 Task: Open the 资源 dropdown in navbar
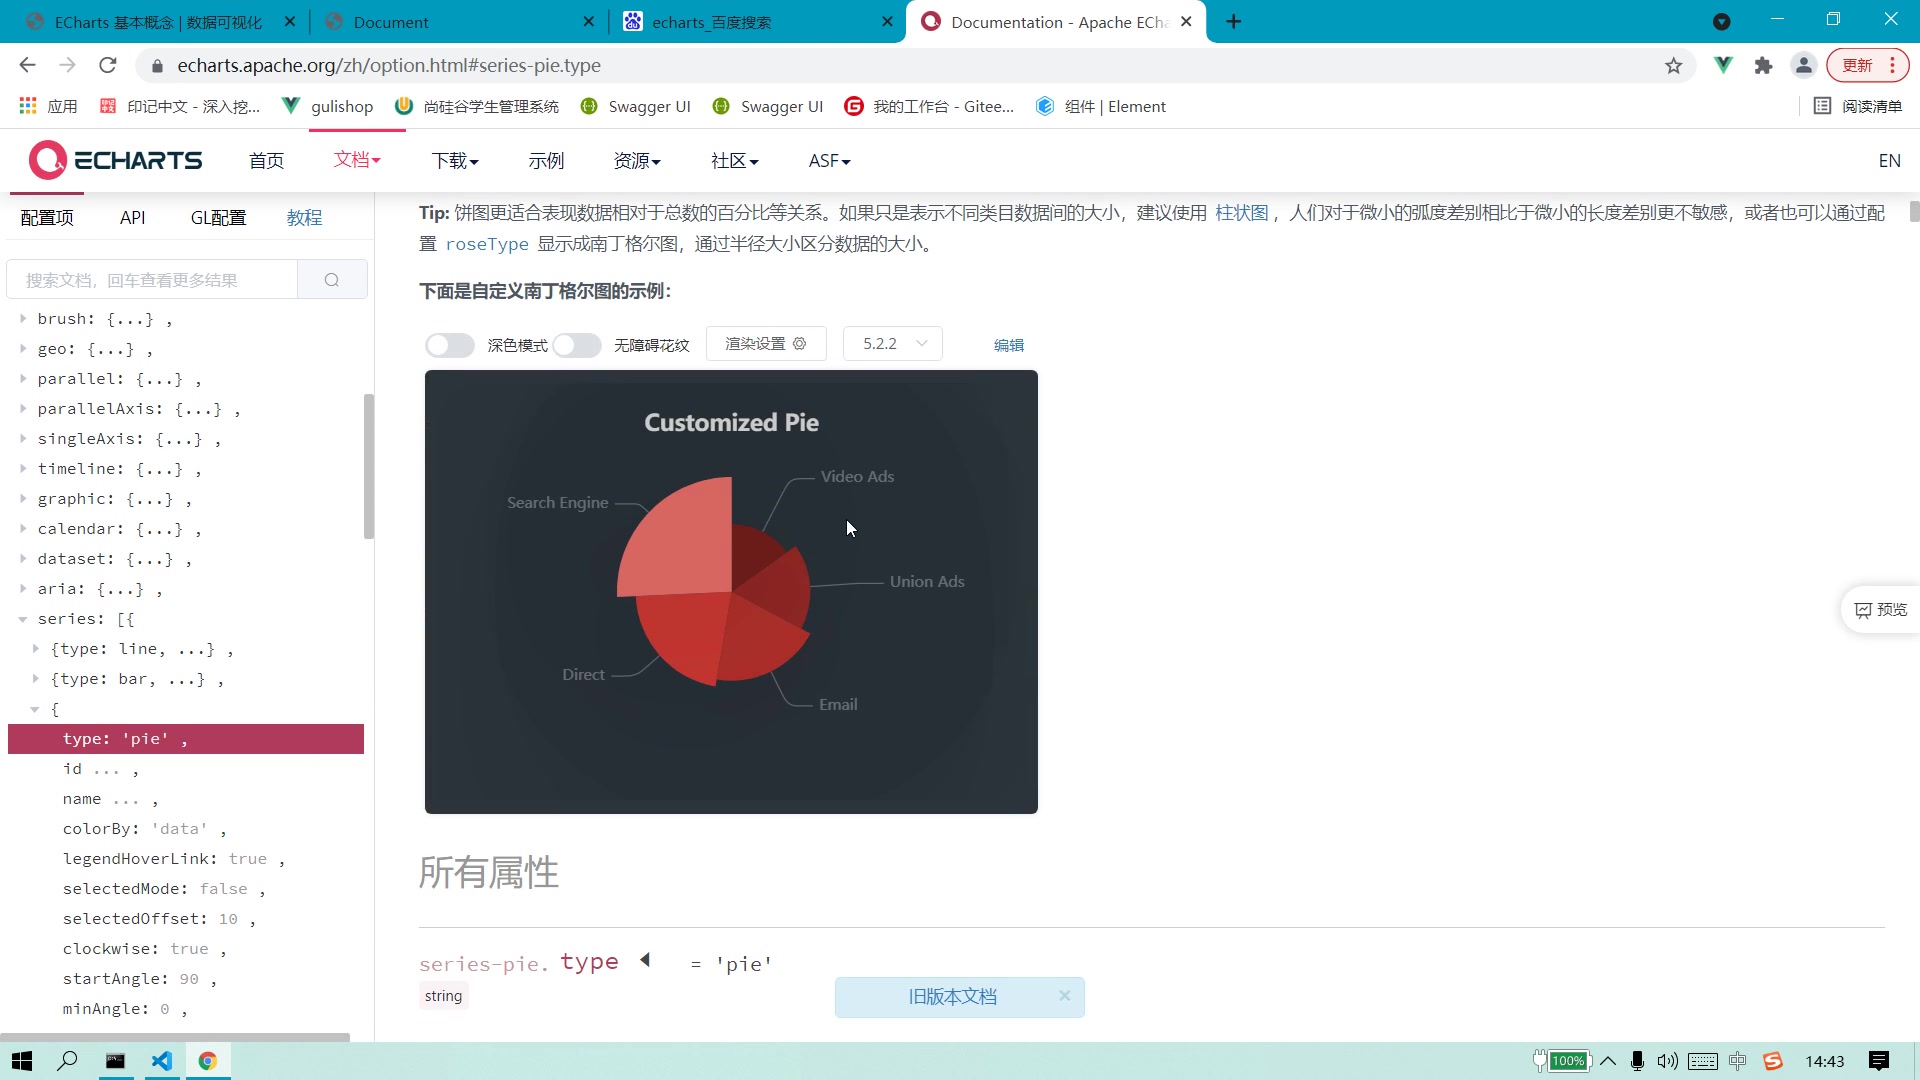coord(637,161)
